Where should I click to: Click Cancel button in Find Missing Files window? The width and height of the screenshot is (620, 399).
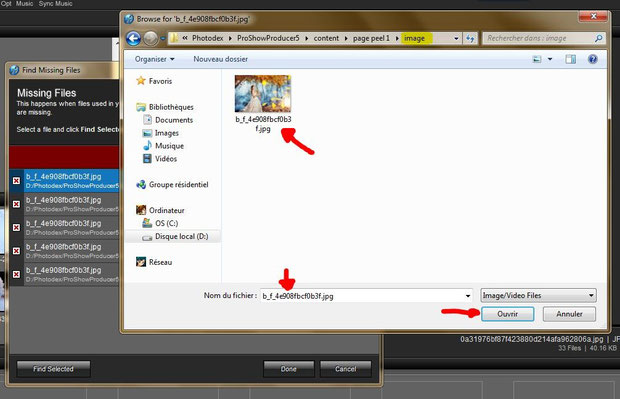click(x=346, y=369)
